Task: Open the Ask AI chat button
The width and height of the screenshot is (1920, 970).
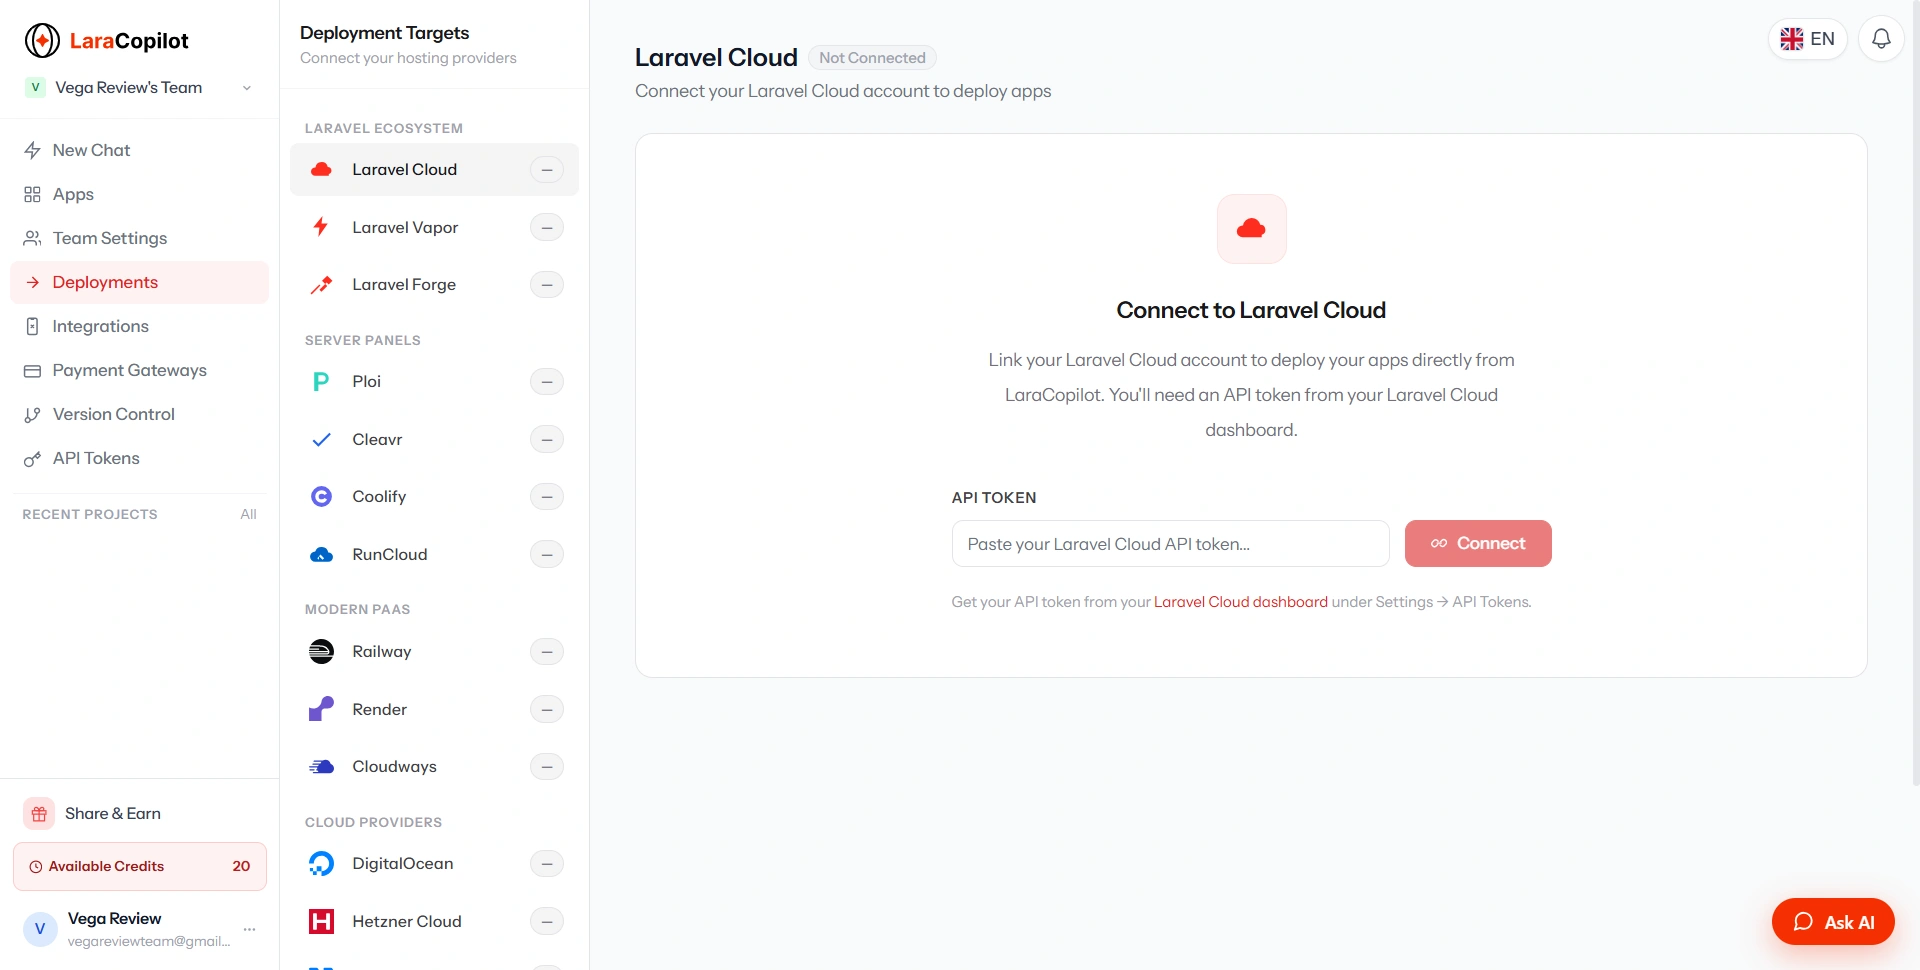Action: click(x=1833, y=922)
